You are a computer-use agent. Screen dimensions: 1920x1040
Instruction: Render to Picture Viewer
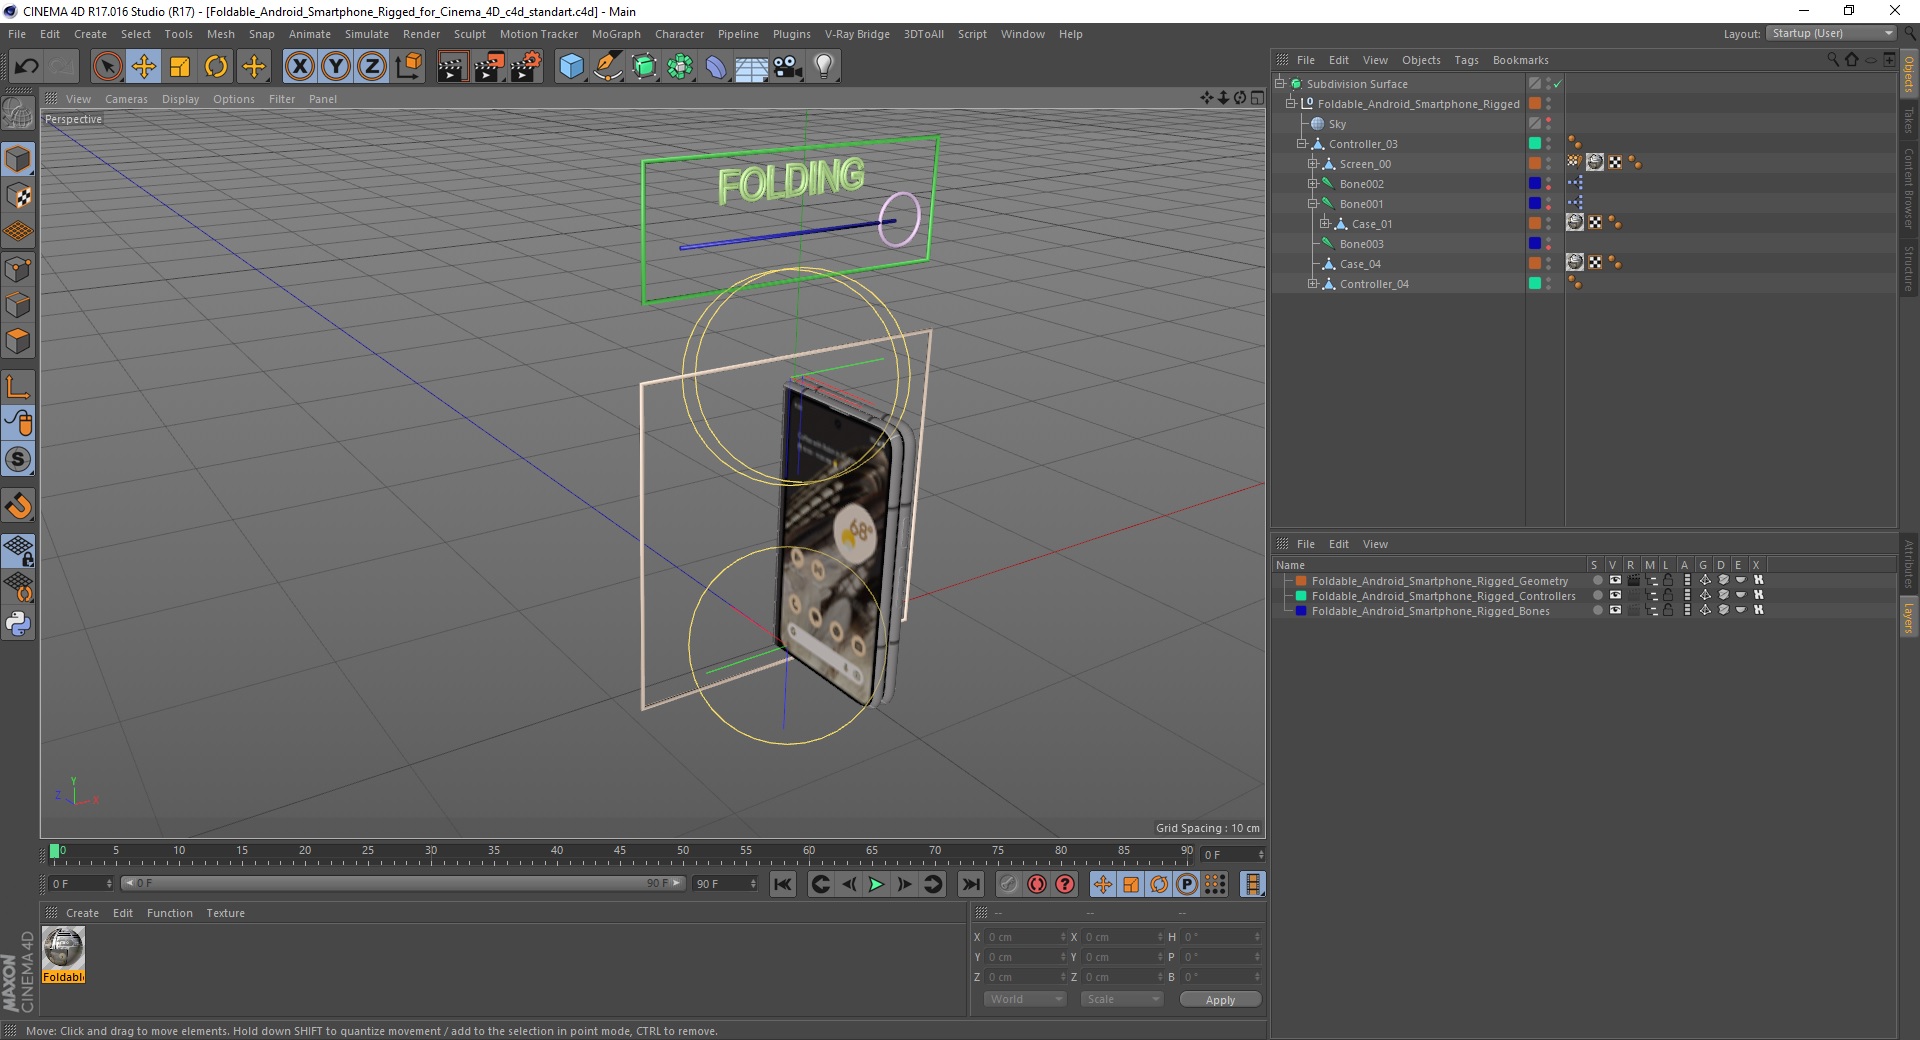[x=489, y=67]
